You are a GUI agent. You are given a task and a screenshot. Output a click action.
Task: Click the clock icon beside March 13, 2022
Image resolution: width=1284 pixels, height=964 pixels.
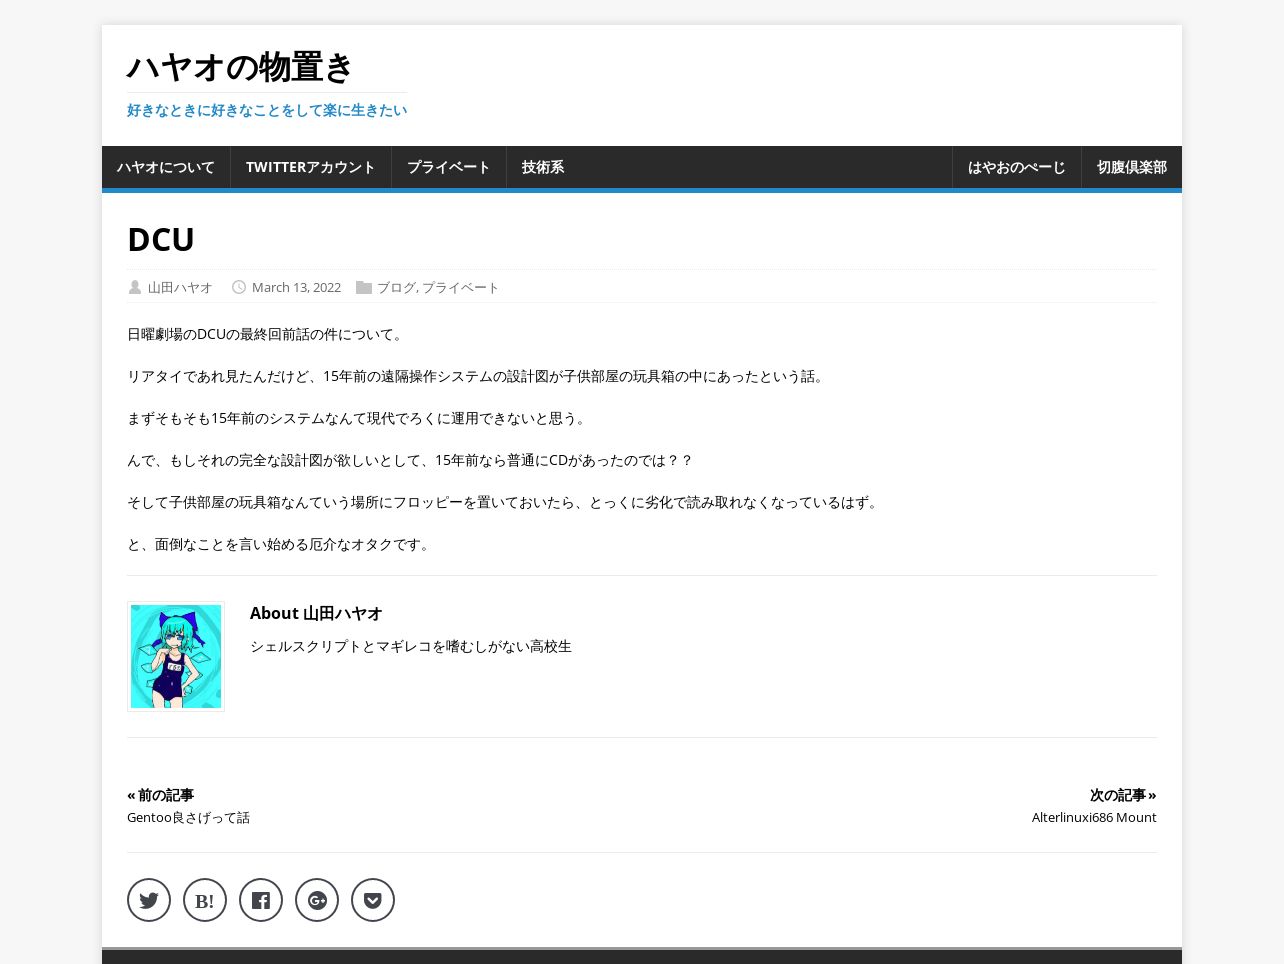click(x=239, y=287)
